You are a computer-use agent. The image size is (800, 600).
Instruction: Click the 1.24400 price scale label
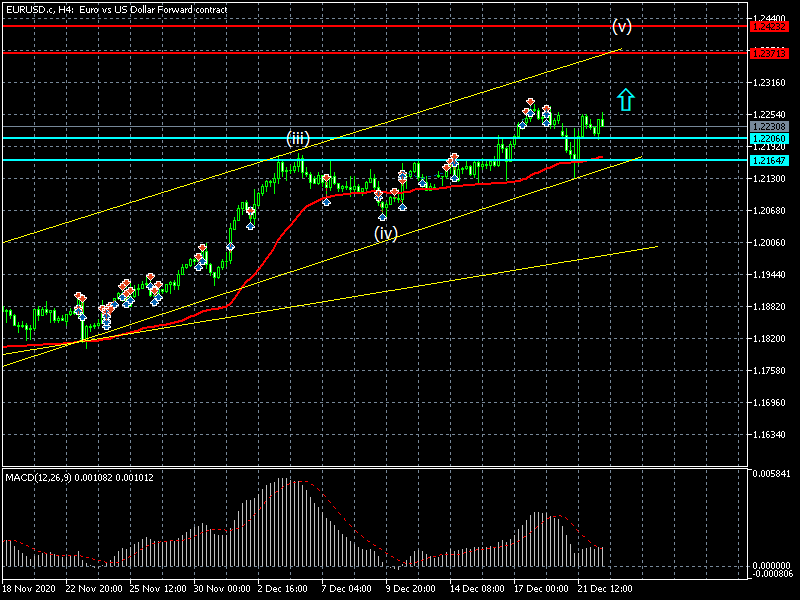771,18
